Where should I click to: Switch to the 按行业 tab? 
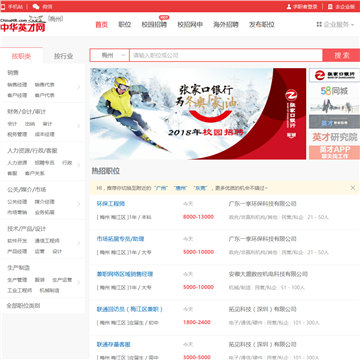click(63, 56)
